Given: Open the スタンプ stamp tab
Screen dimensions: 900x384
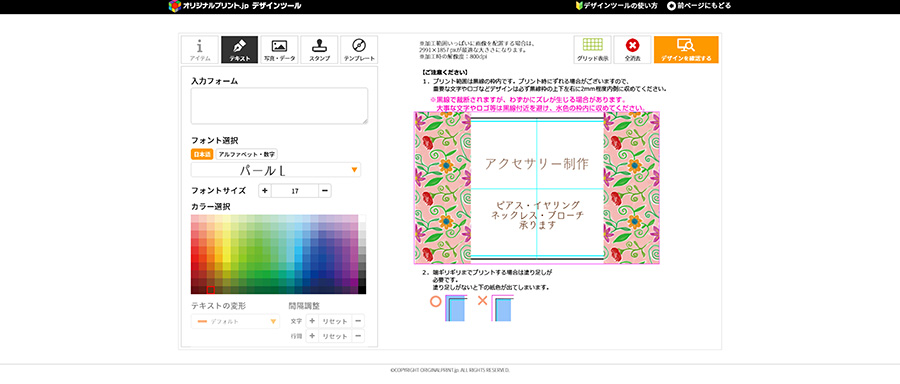Looking at the screenshot, I should click(x=319, y=49).
